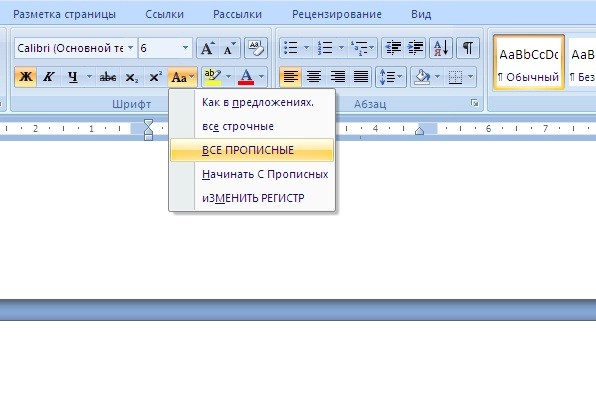Align text left

tap(290, 77)
